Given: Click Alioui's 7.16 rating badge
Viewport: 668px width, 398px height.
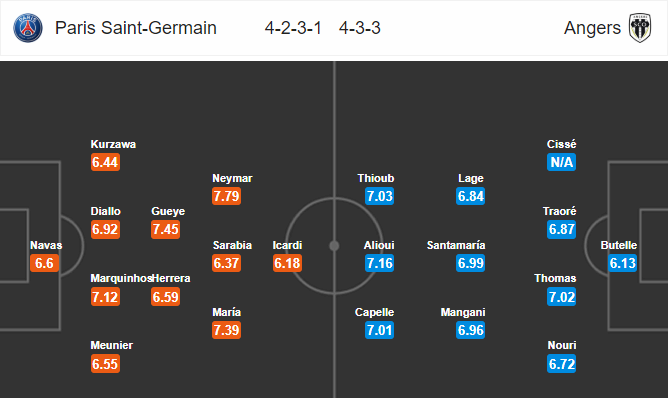Looking at the screenshot, I should (x=380, y=263).
